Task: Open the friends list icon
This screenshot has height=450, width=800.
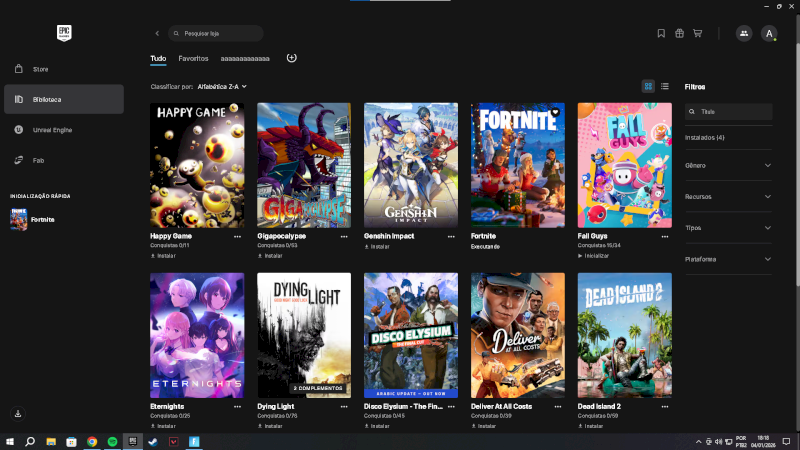Action: click(x=743, y=33)
